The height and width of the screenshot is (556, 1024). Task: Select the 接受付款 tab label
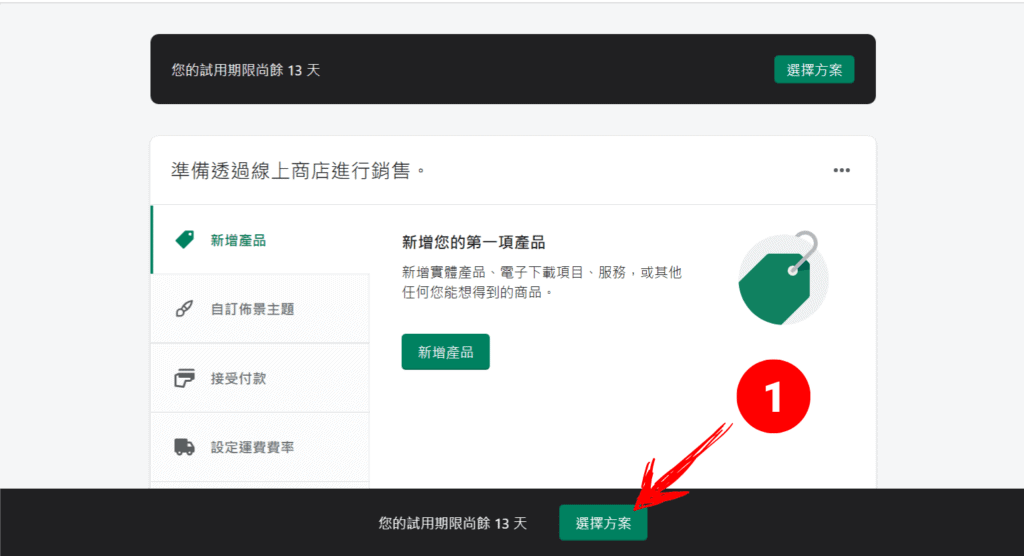tap(238, 378)
